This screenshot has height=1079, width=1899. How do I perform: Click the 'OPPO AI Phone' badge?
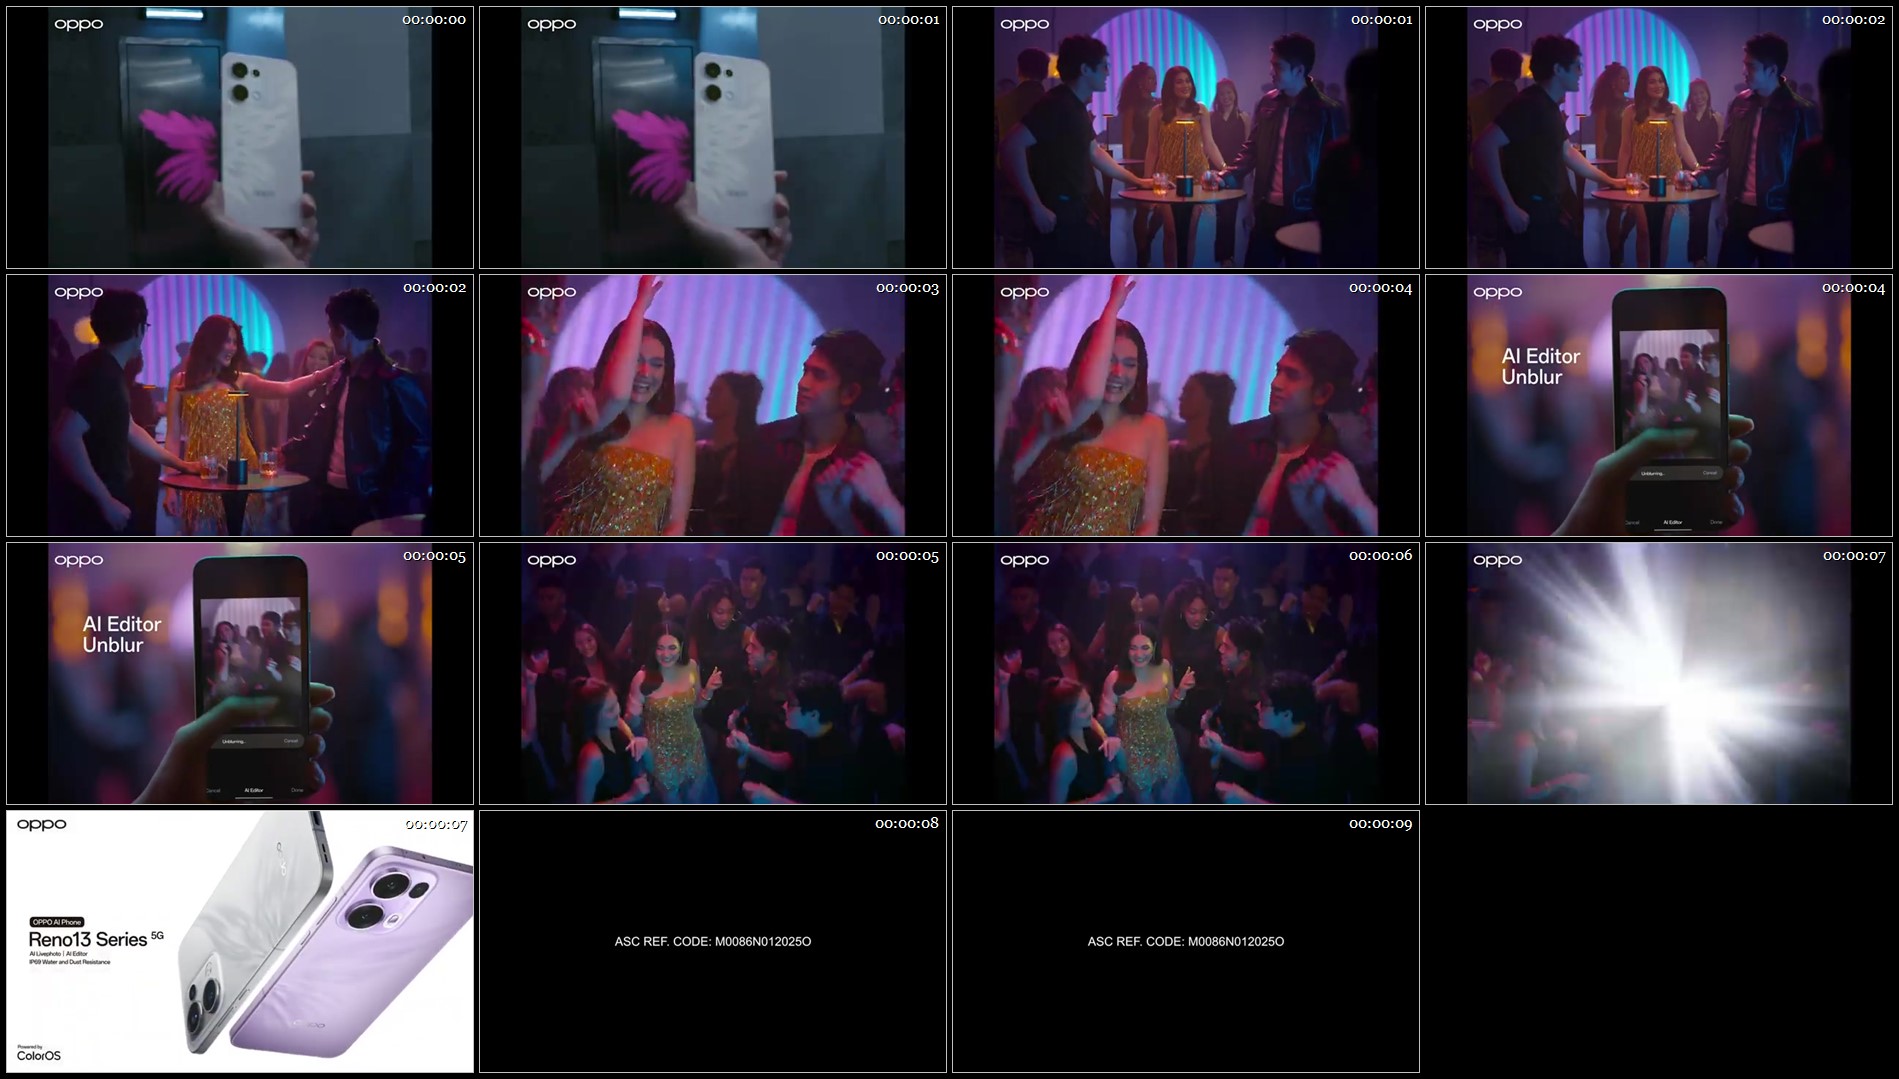point(57,922)
